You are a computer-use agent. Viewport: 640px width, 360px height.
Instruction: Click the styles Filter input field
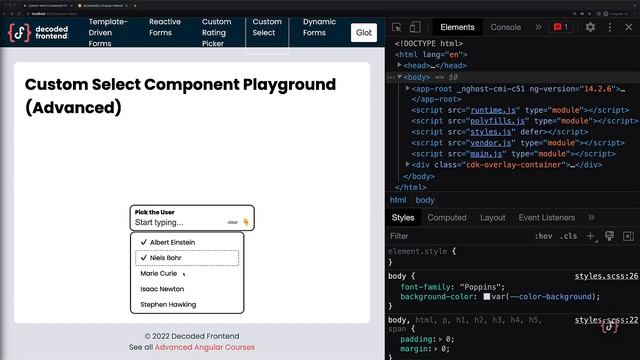pos(459,236)
